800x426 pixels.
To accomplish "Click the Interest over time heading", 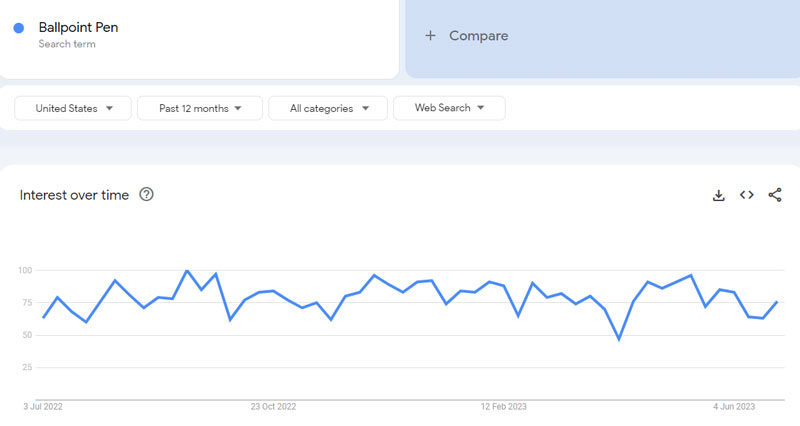I will tap(74, 195).
